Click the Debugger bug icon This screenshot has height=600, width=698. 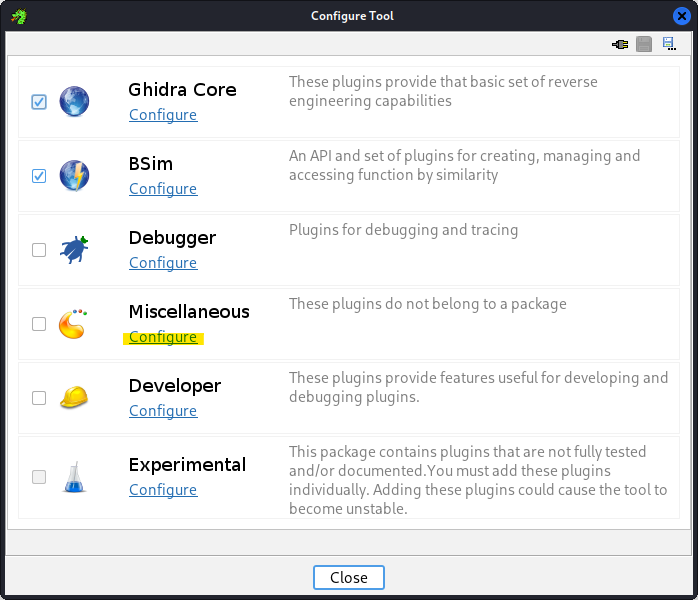click(x=74, y=249)
